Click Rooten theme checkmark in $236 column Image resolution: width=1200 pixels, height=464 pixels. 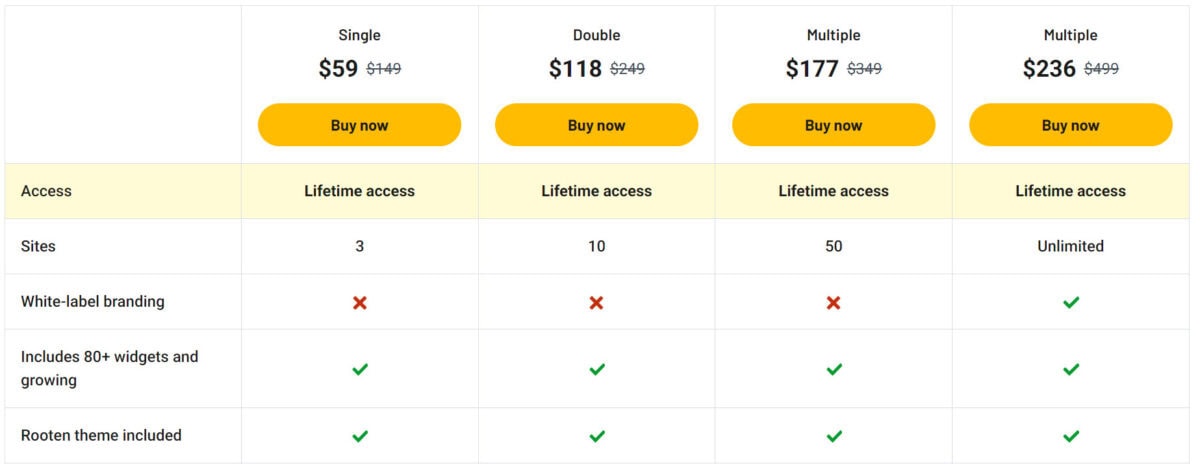pos(1071,436)
